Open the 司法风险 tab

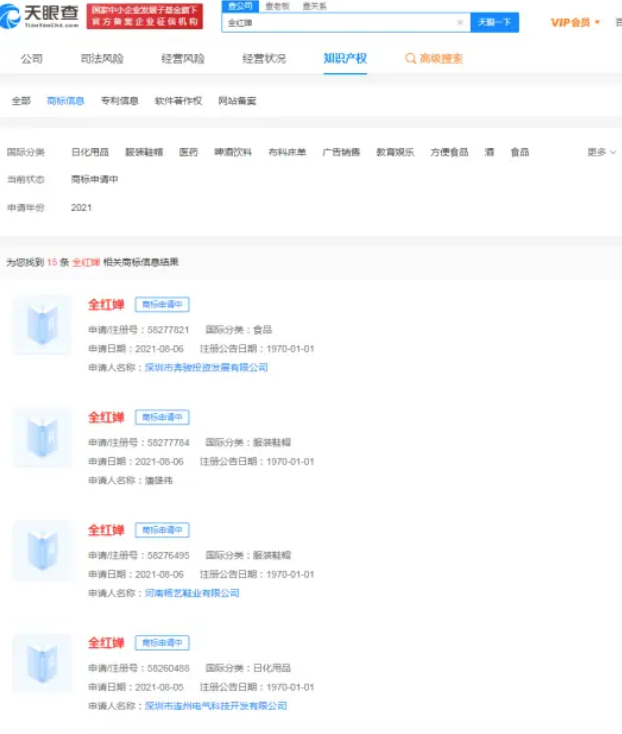(102, 59)
